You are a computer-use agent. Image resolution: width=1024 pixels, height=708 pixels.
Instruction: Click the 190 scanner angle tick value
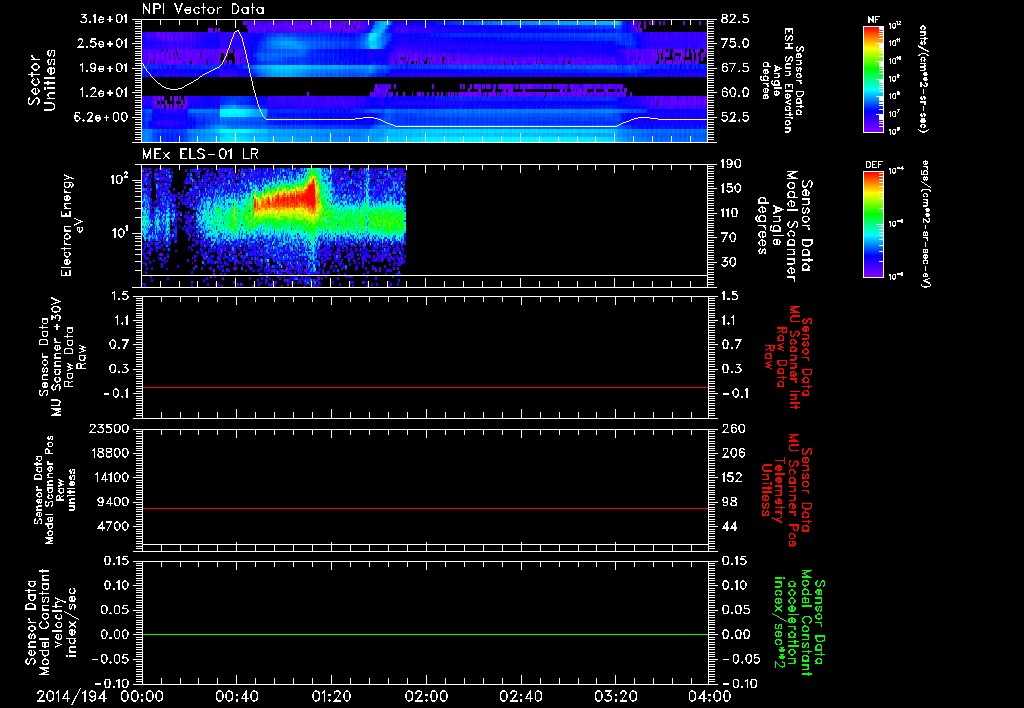(731, 164)
